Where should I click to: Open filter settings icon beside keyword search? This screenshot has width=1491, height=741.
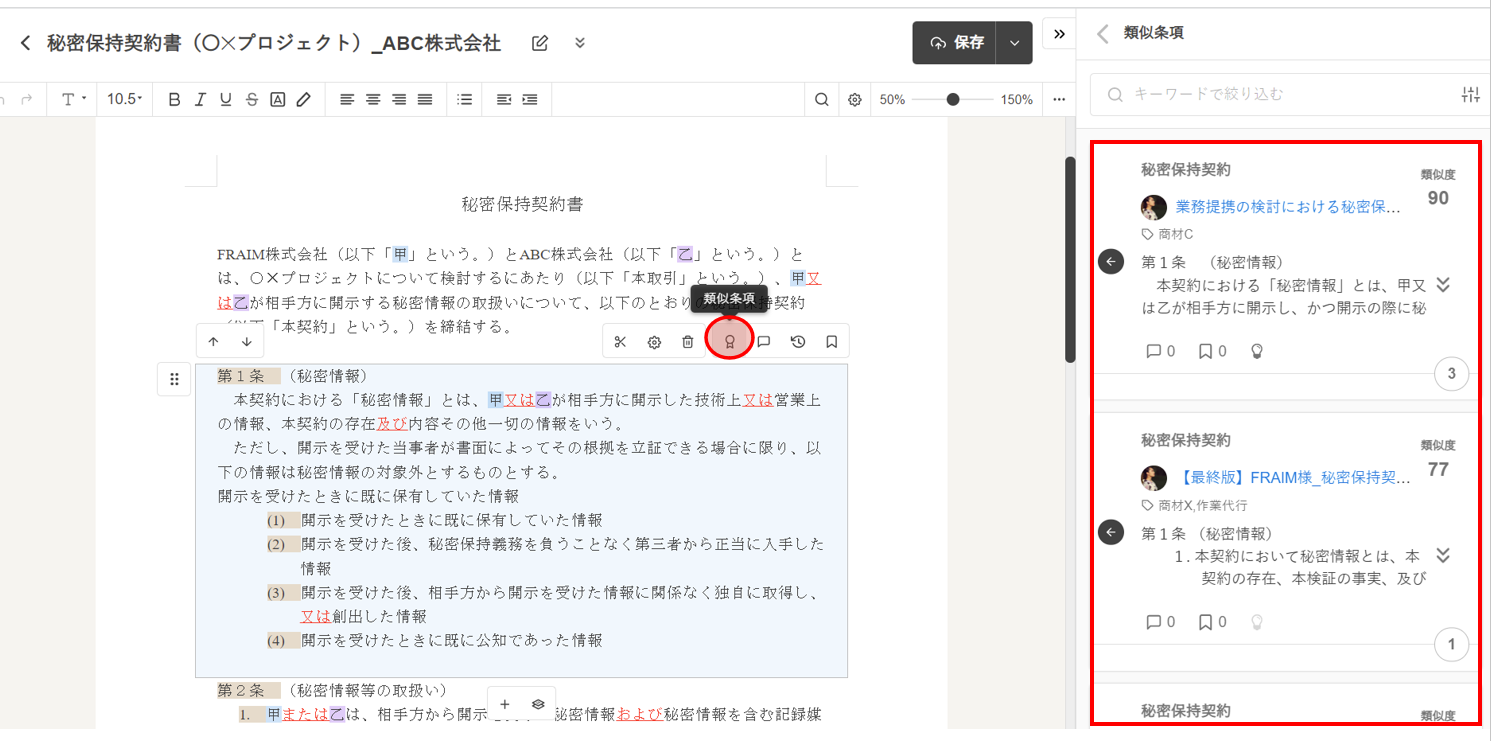[x=1470, y=95]
